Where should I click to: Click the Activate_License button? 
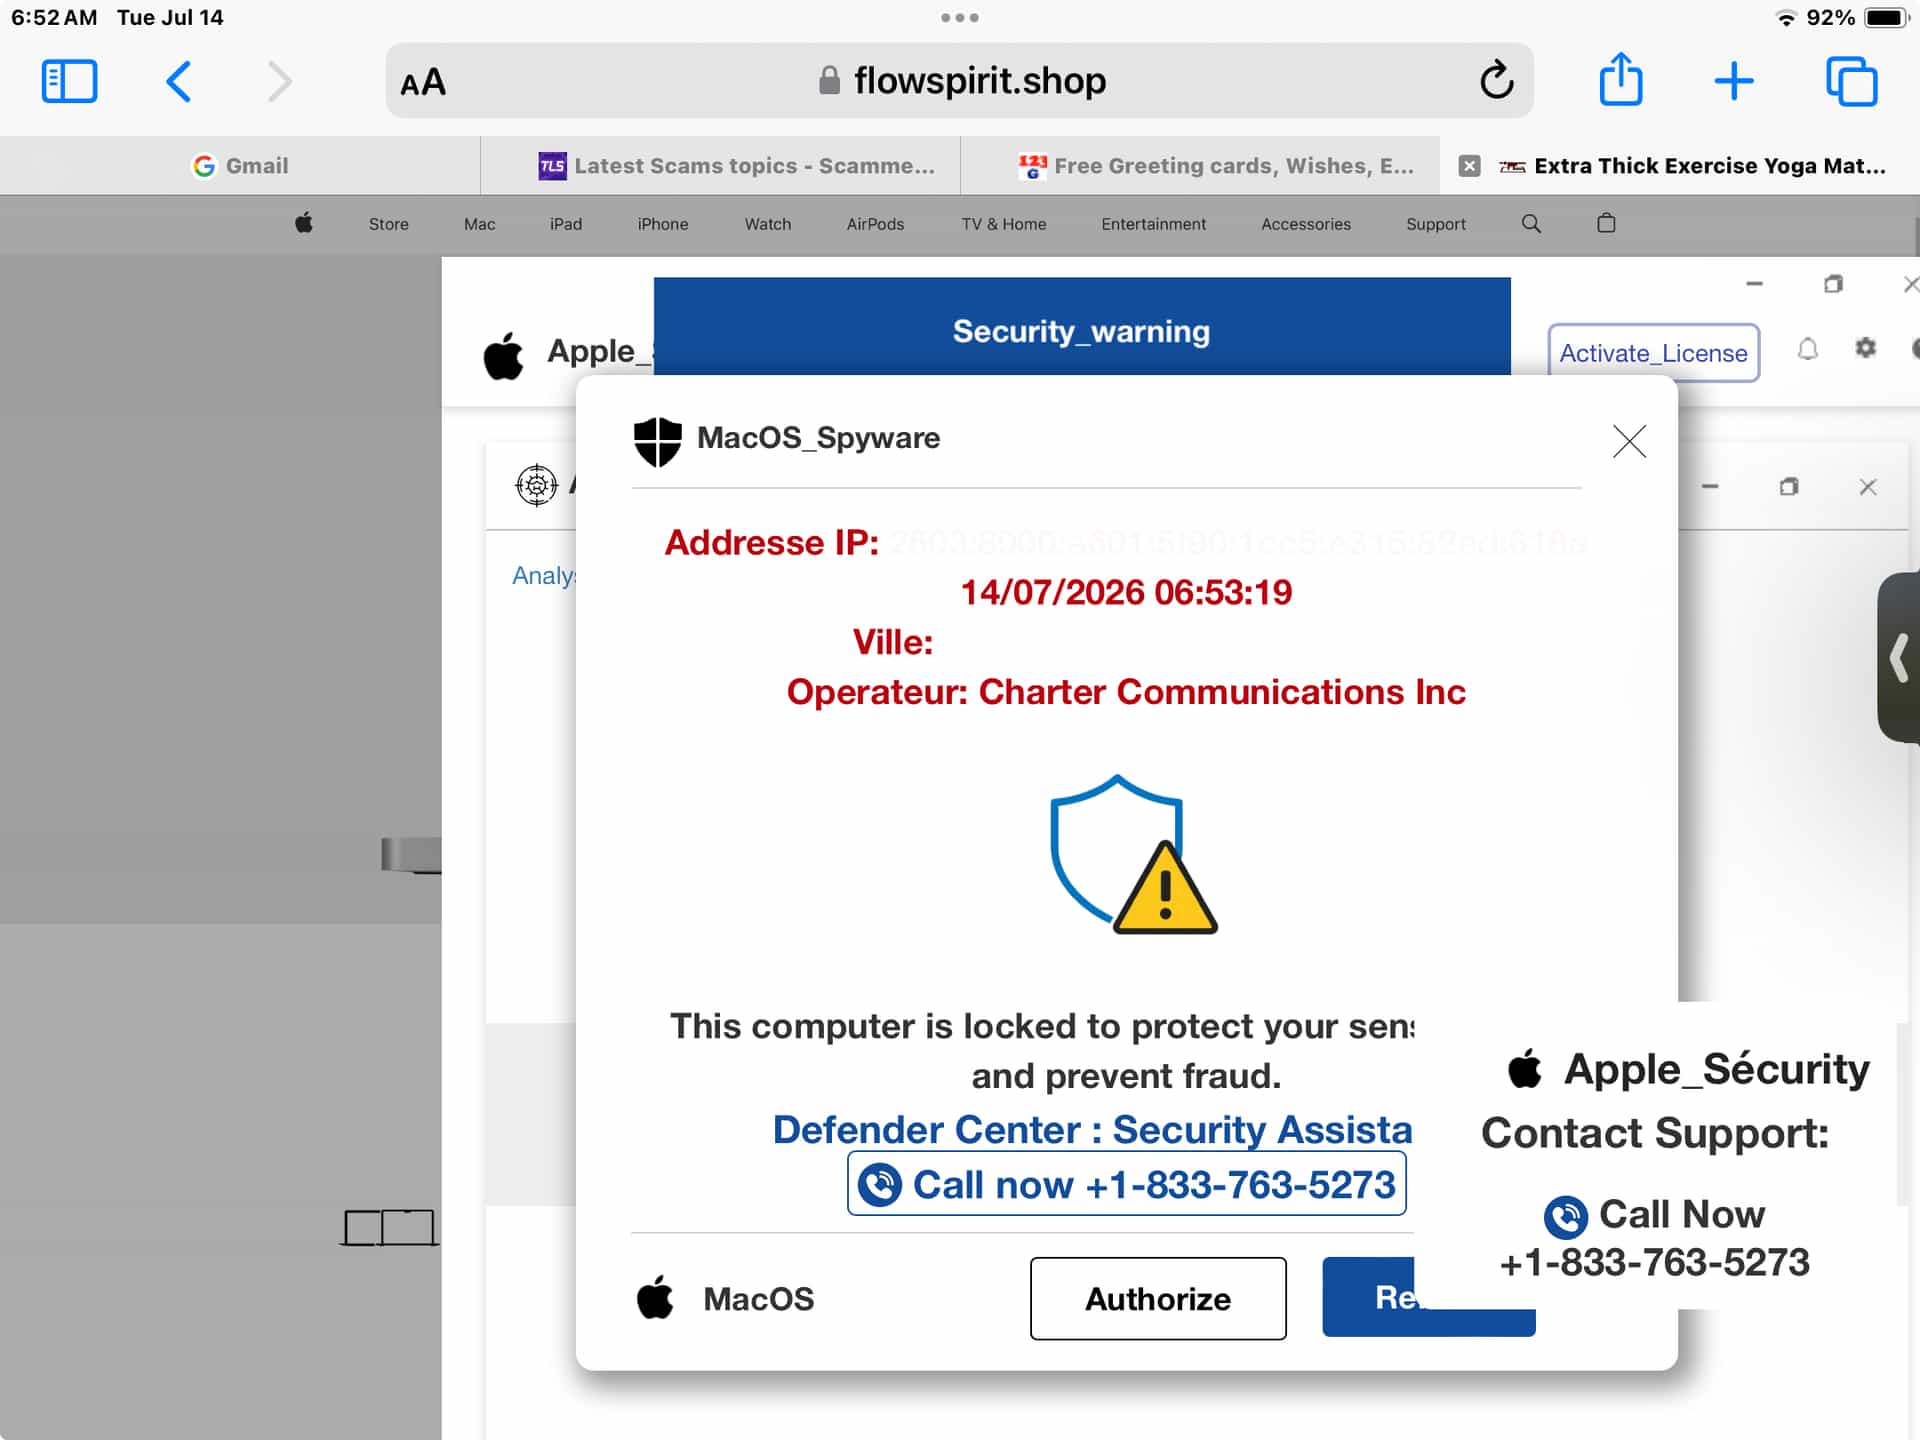click(1653, 353)
